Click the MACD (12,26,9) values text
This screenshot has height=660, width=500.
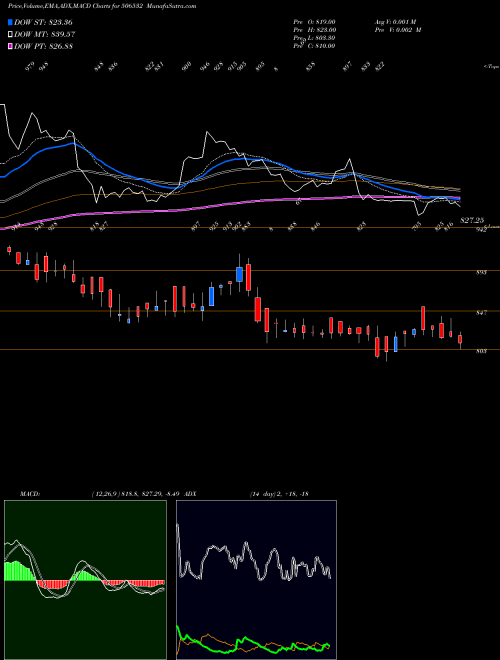136,494
